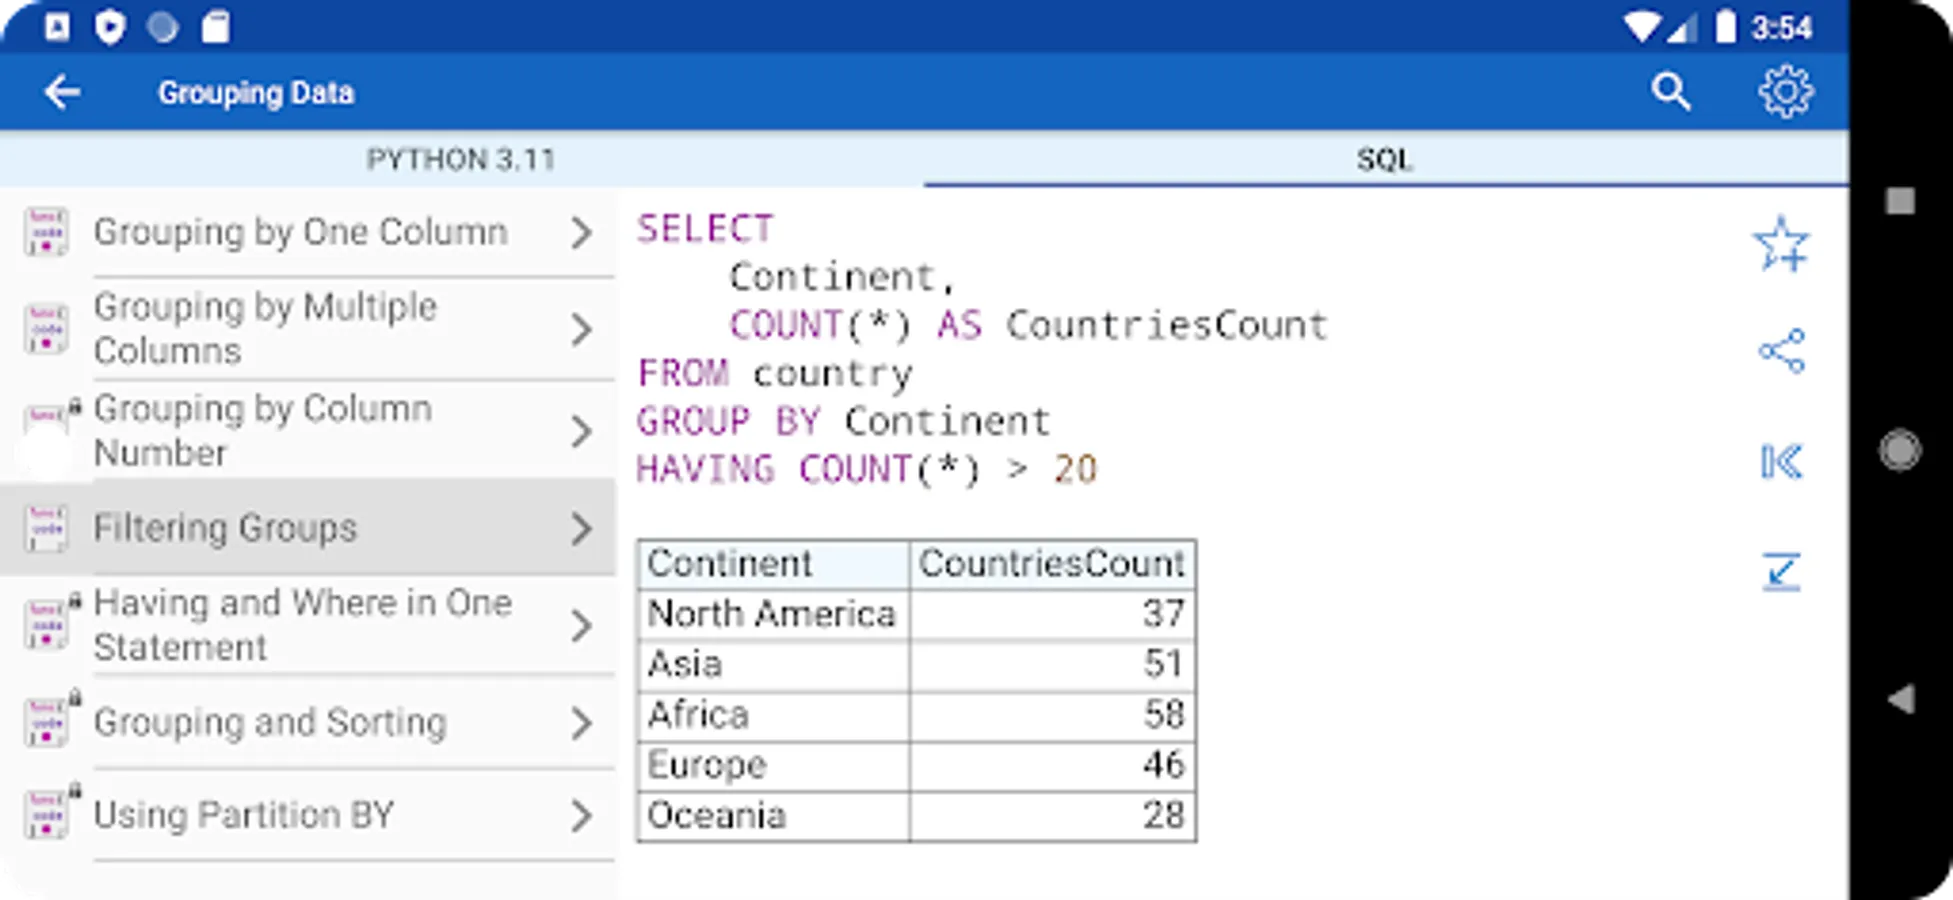Image resolution: width=1953 pixels, height=900 pixels.
Task: Open Grouping by Column Number lesson
Action: [263, 431]
